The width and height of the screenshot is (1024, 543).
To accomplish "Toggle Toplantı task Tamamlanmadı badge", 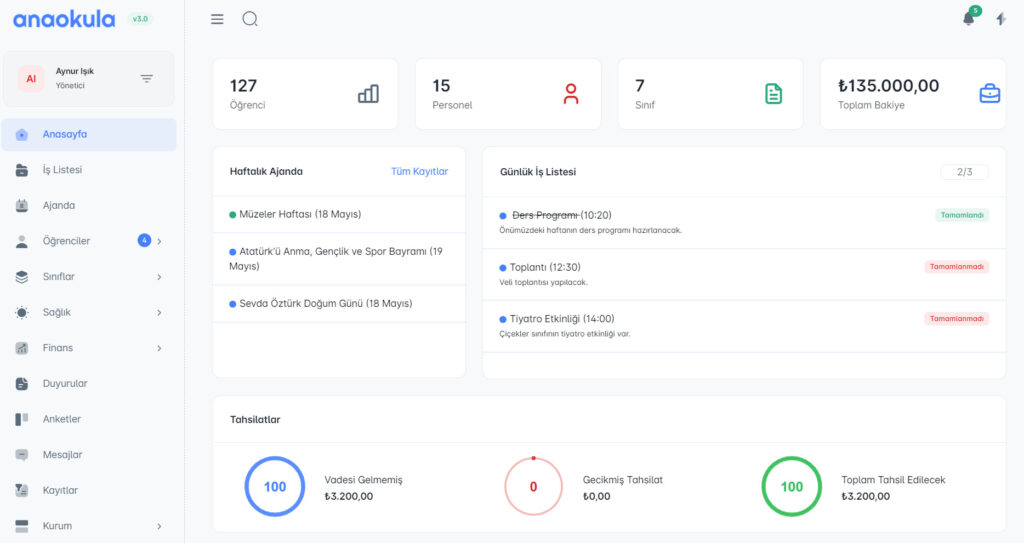I will tap(956, 267).
